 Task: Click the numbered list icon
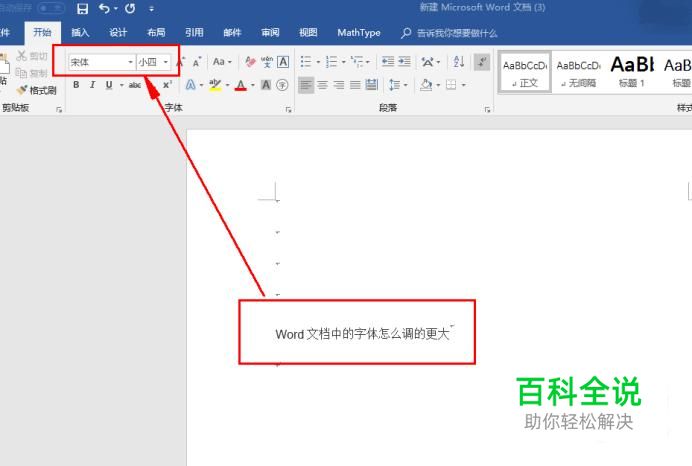[x=331, y=62]
